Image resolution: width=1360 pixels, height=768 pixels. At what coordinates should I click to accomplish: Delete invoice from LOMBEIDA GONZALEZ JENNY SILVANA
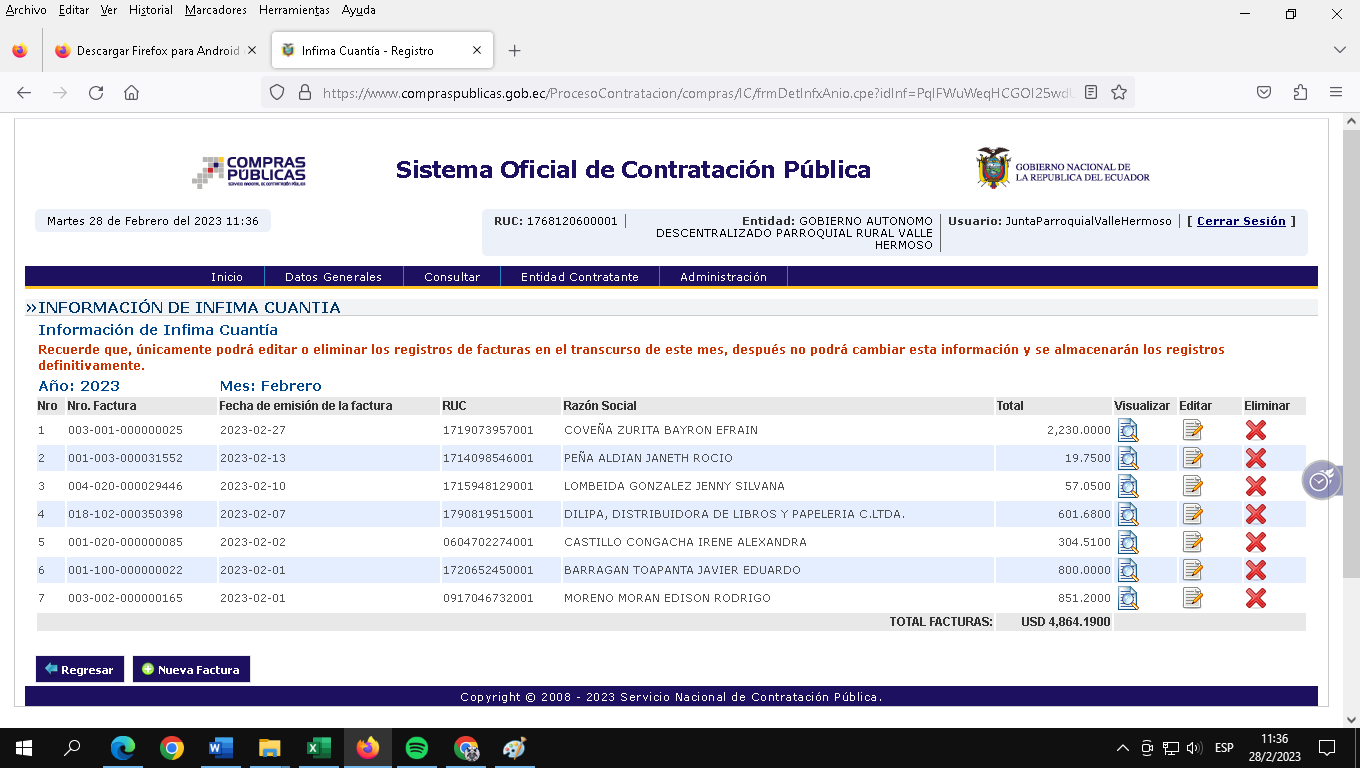(x=1255, y=486)
